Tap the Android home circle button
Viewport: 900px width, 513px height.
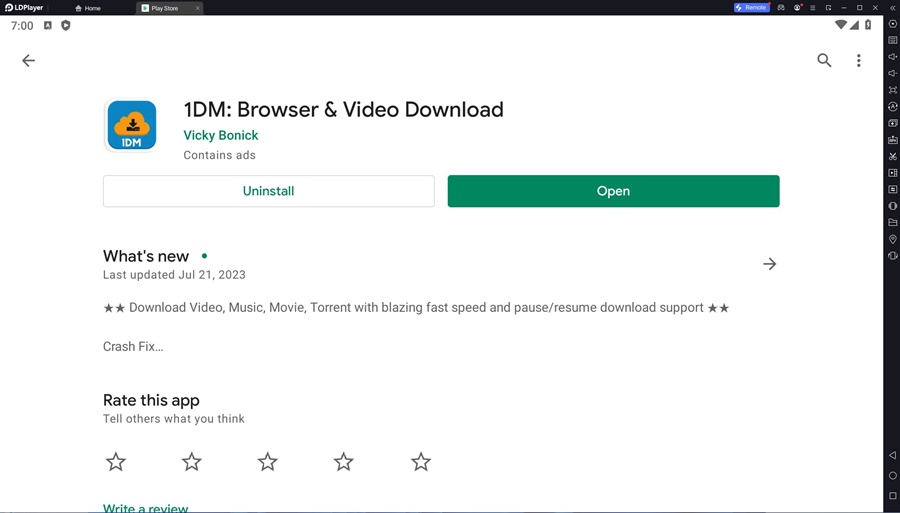pos(893,475)
